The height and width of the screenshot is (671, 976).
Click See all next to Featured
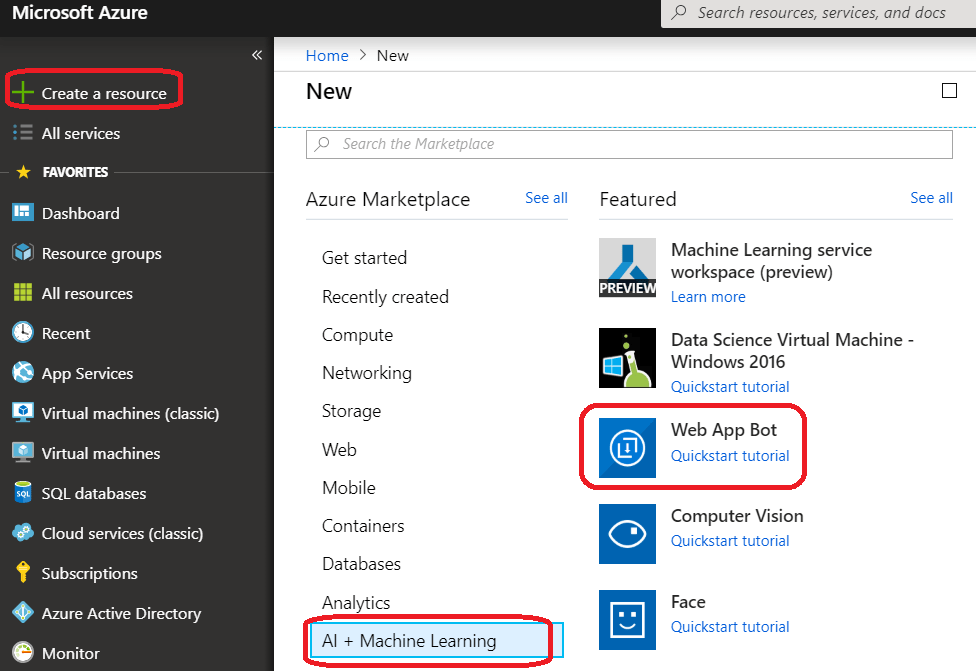coord(931,198)
